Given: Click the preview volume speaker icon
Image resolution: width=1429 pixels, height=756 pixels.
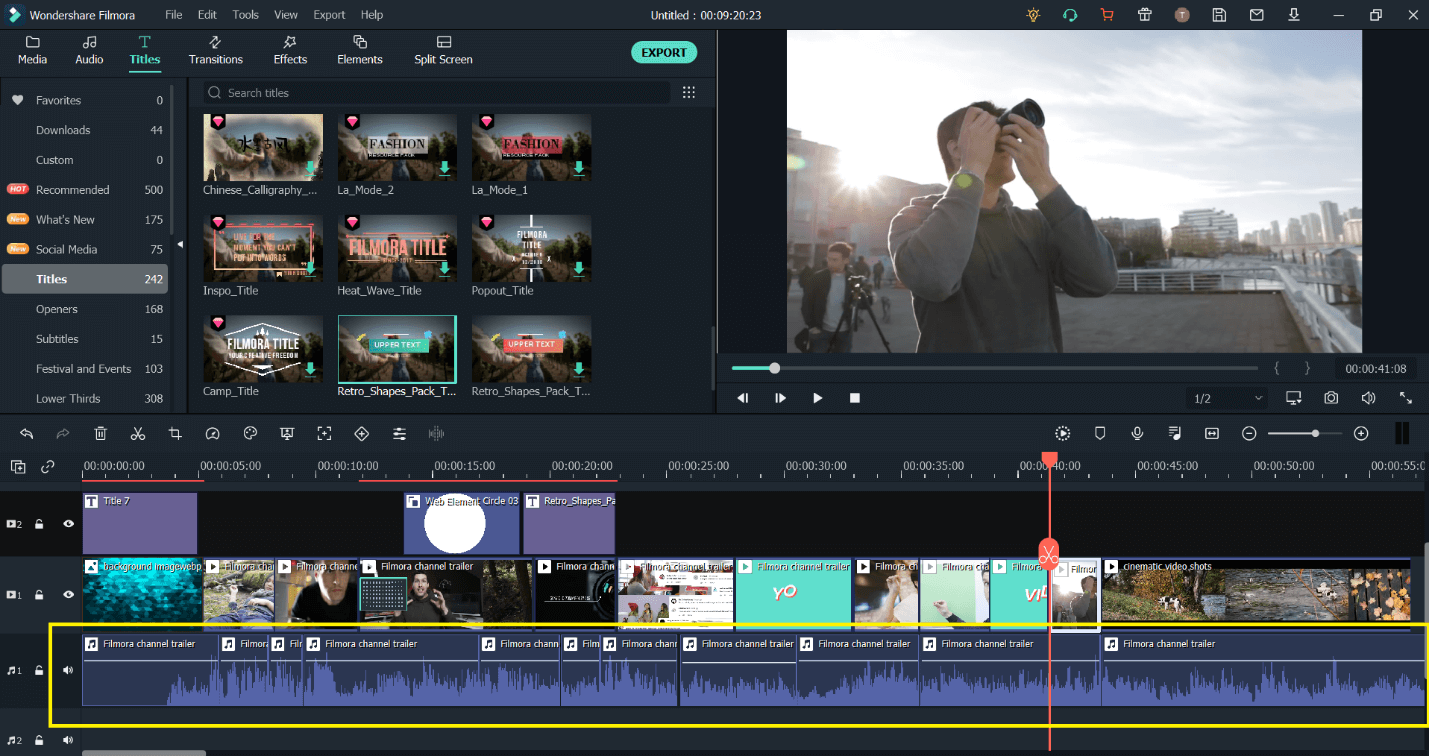Looking at the screenshot, I should click(1368, 398).
